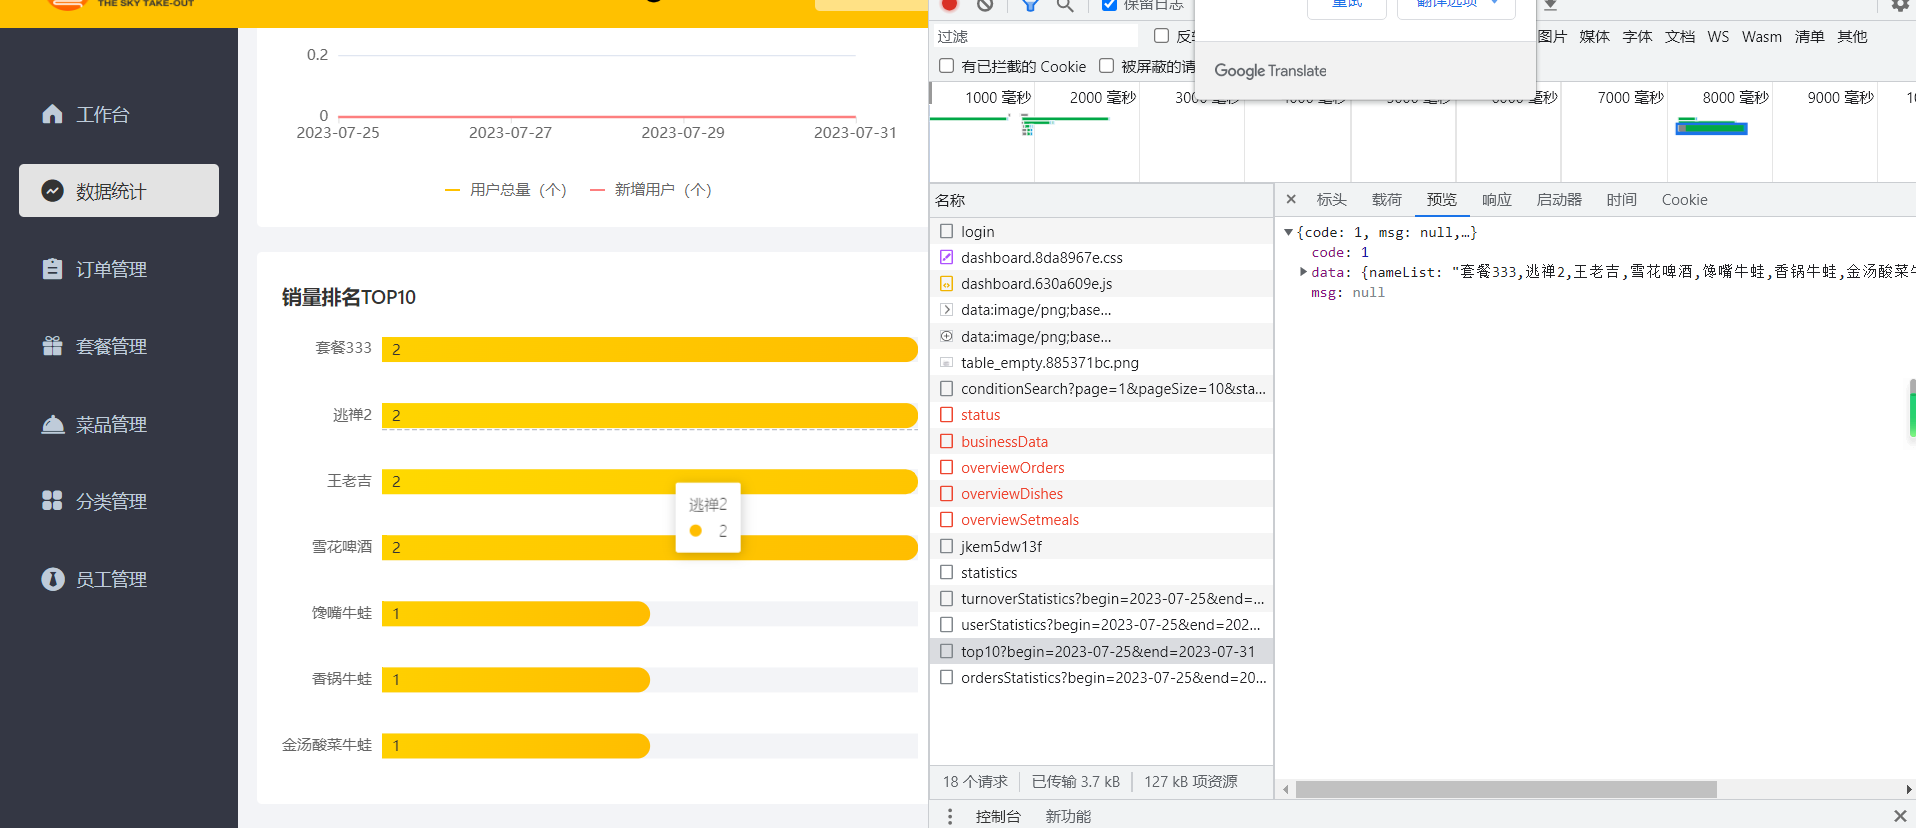Switch to 标头 headers tab
Viewport: 1916px width, 828px height.
click(1331, 199)
